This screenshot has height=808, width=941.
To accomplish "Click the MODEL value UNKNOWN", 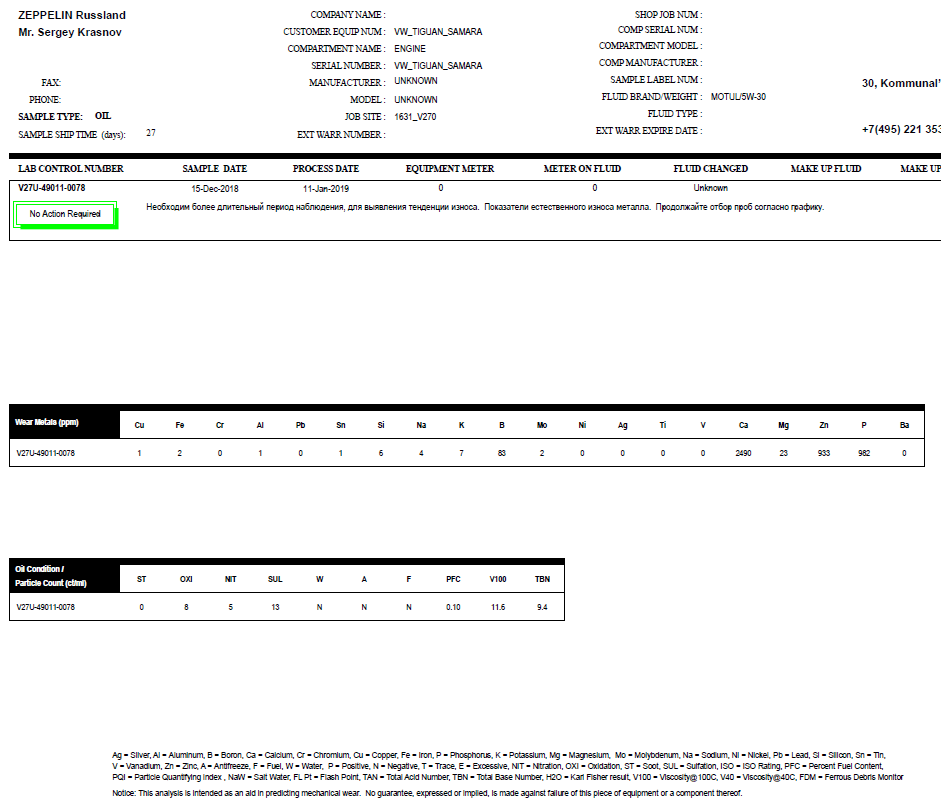I will [x=416, y=100].
